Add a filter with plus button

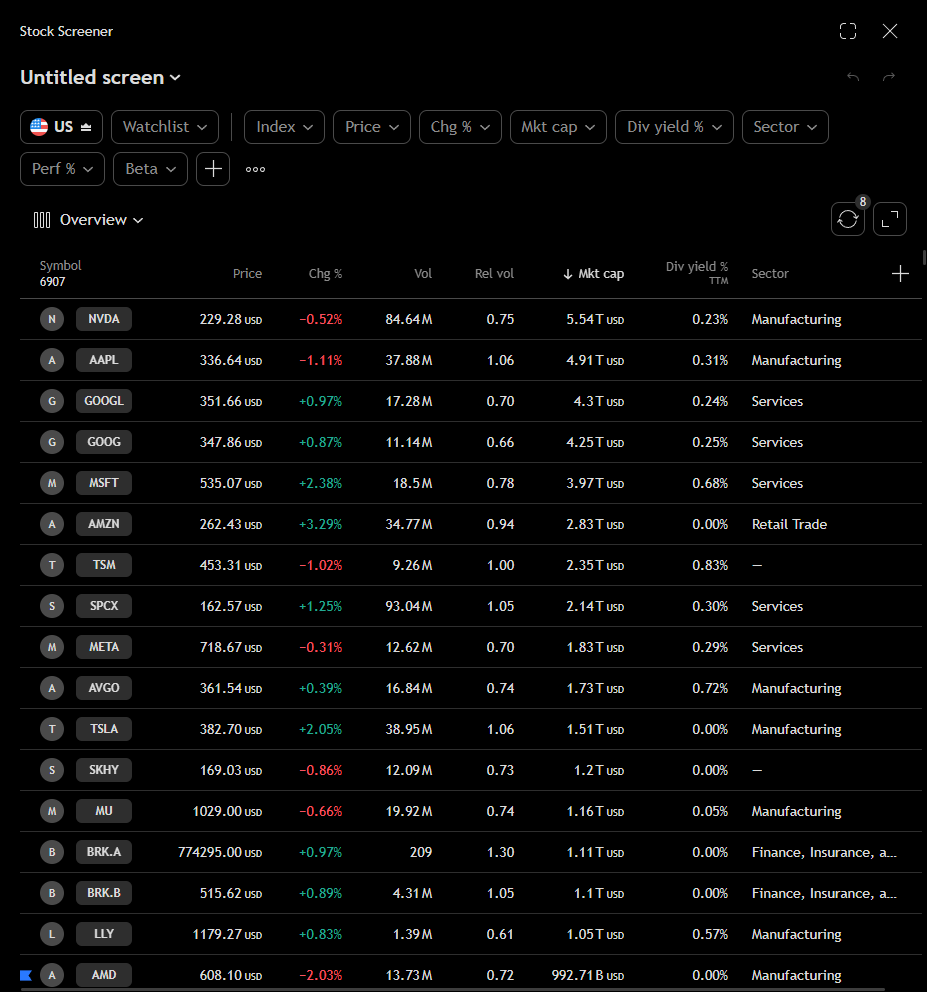213,169
